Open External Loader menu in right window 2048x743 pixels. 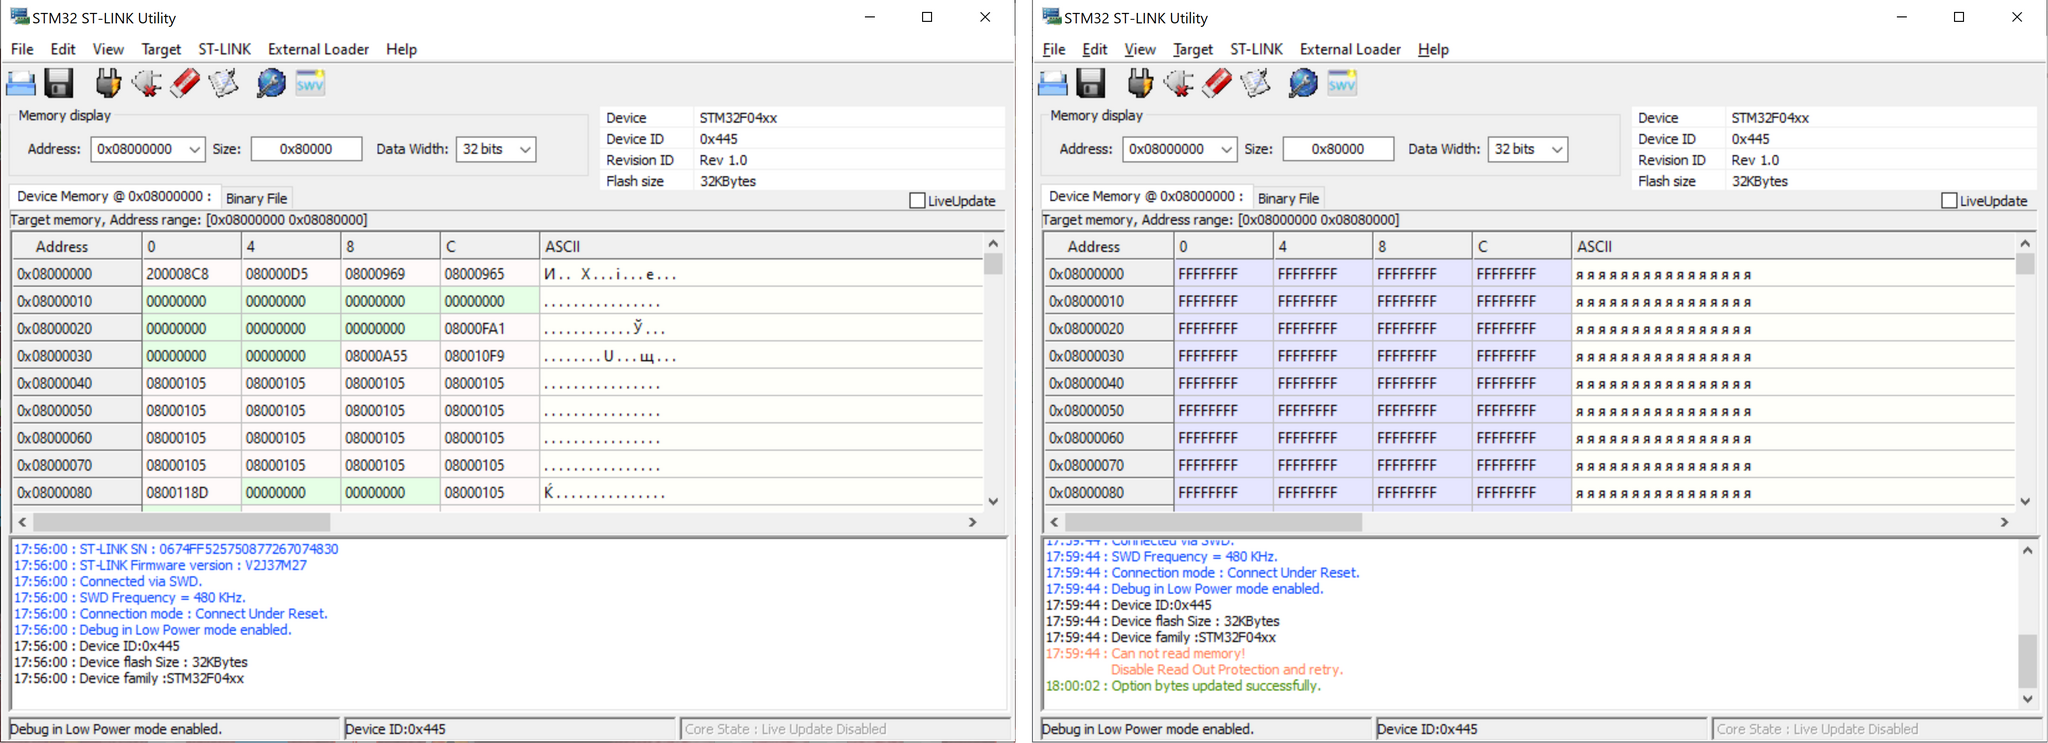click(x=1350, y=49)
